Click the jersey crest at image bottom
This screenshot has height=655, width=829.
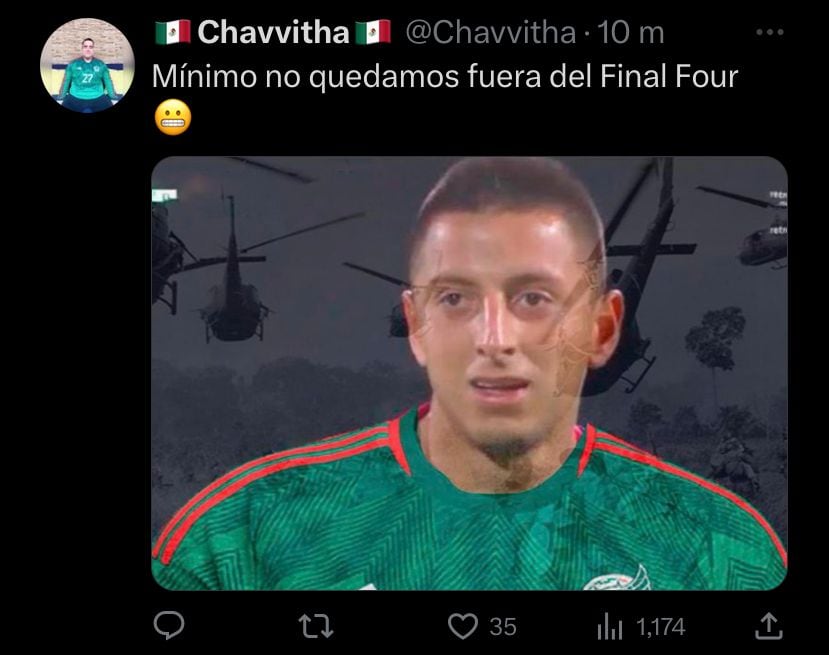tap(617, 579)
